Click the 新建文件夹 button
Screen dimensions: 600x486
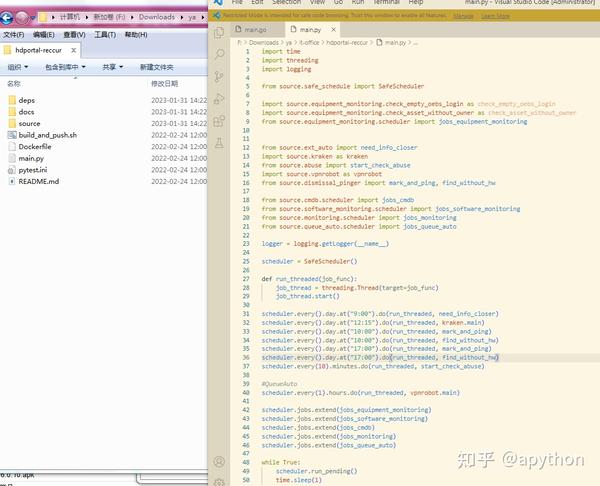point(157,67)
